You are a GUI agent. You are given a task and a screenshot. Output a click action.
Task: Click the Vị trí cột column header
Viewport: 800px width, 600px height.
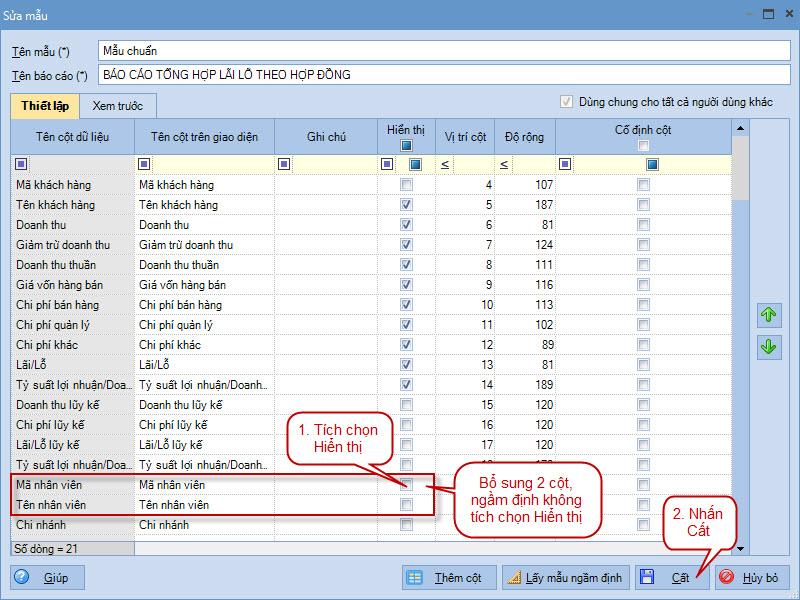pyautogui.click(x=465, y=137)
